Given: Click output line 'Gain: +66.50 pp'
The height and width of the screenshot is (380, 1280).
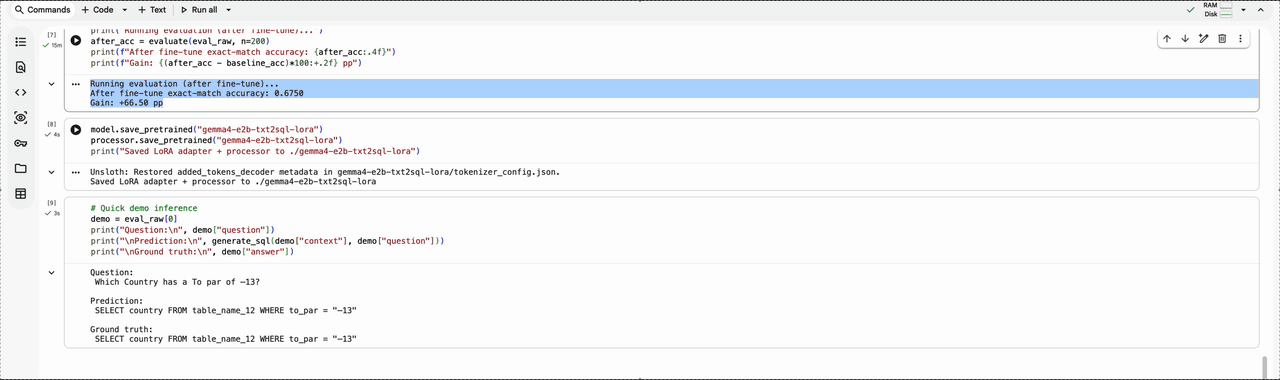Looking at the screenshot, I should pos(126,102).
